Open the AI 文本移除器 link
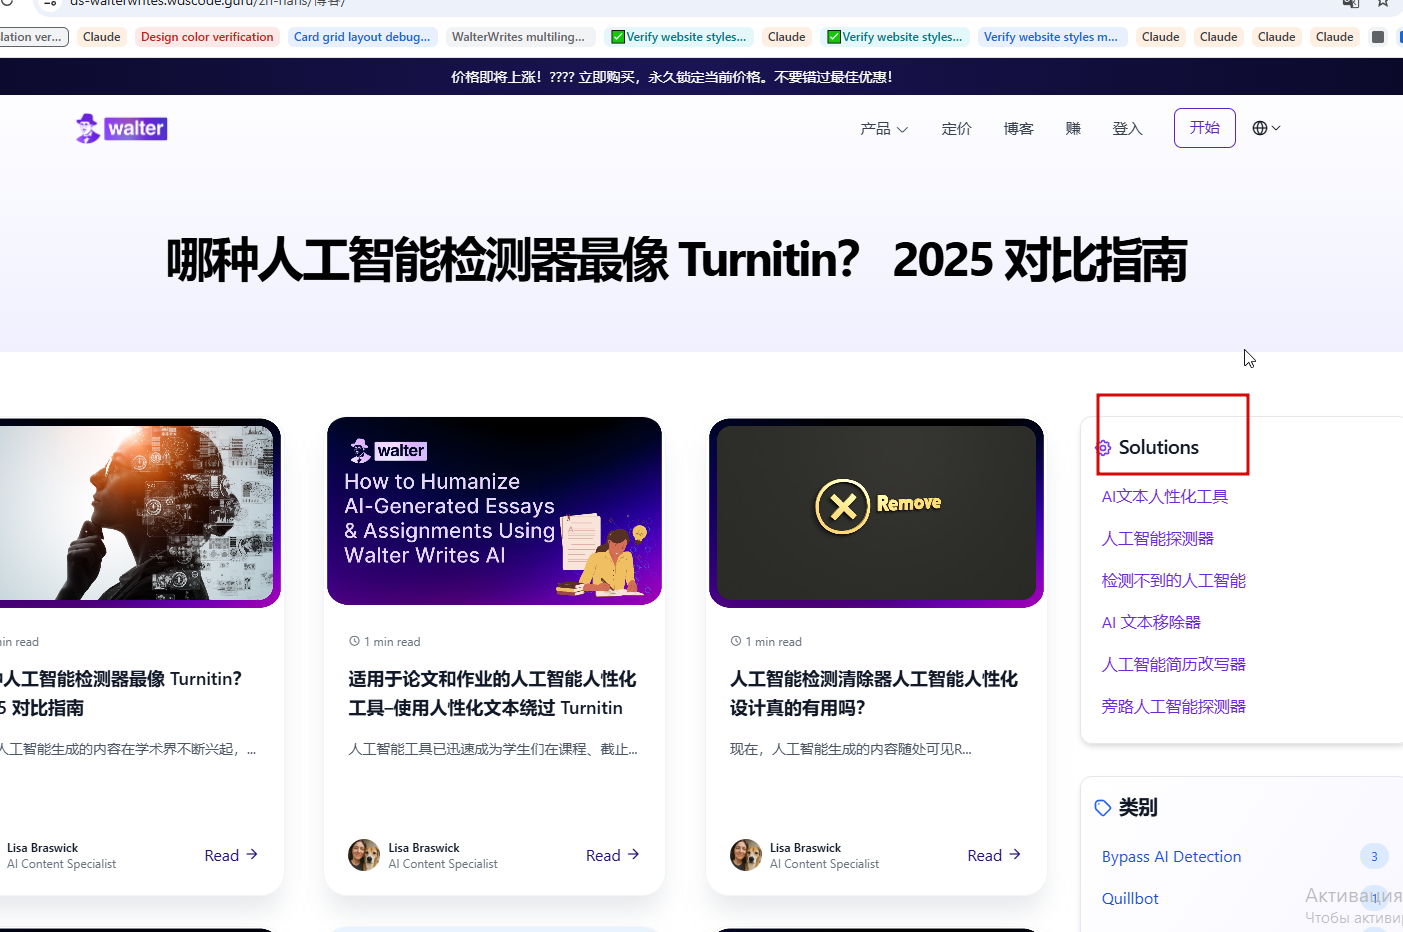This screenshot has height=932, width=1403. 1151,623
